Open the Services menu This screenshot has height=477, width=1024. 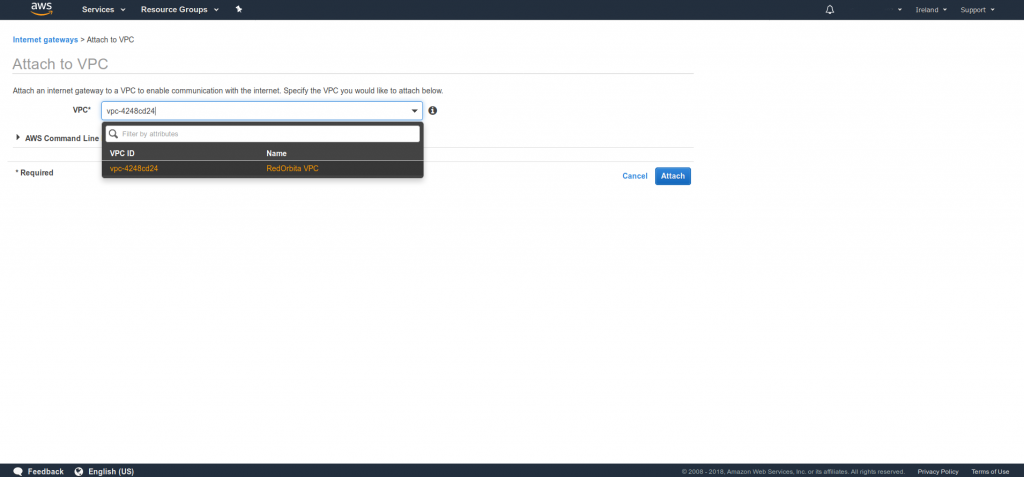pyautogui.click(x=103, y=9)
